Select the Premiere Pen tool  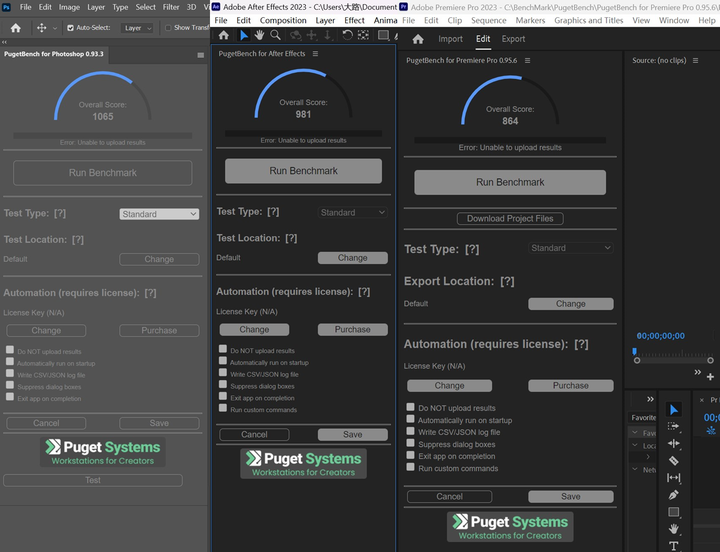coord(674,495)
